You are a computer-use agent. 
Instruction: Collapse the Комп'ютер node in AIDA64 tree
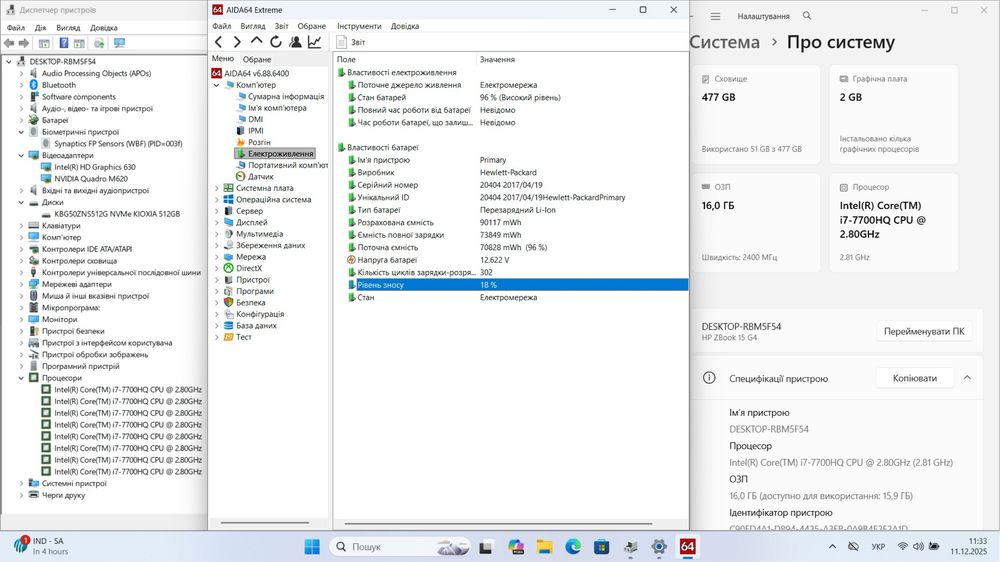tap(216, 85)
